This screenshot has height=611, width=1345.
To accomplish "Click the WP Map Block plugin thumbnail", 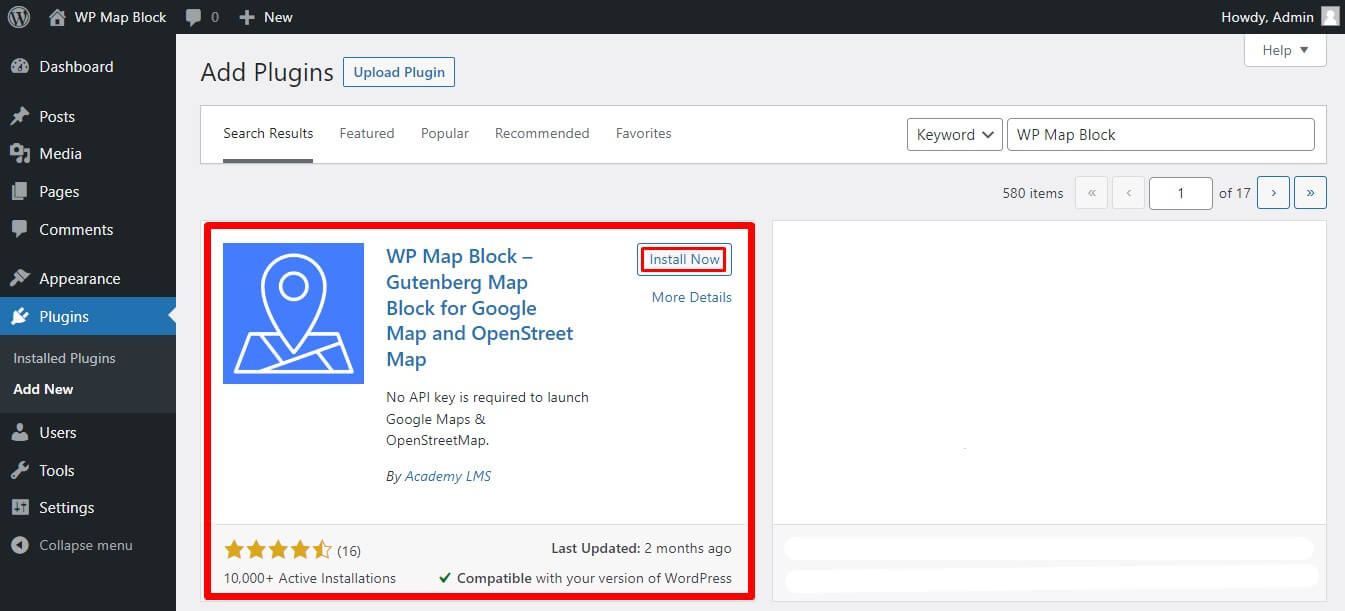I will click(x=293, y=313).
